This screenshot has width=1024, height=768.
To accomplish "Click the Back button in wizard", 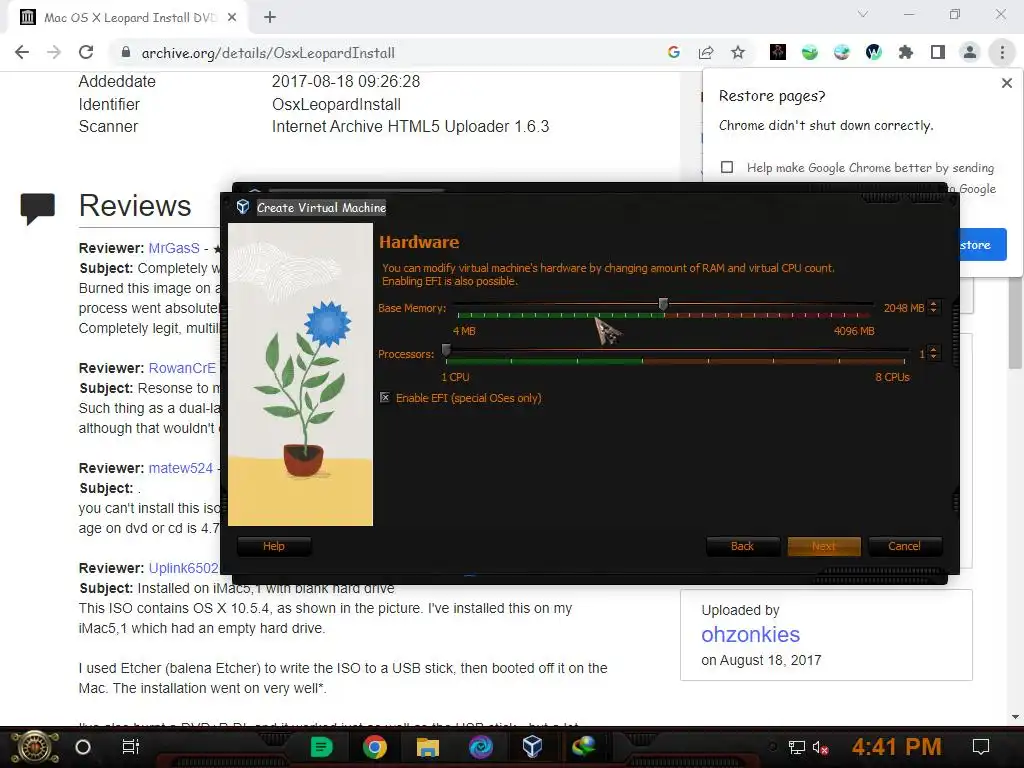I will (743, 546).
